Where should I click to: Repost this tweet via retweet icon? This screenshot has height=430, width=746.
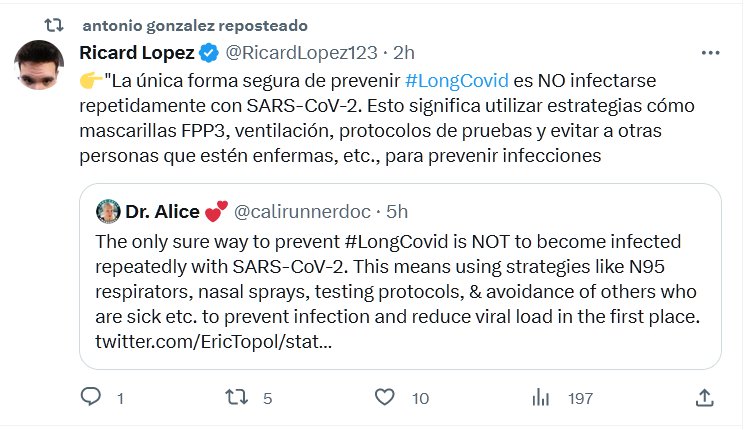pyautogui.click(x=236, y=397)
